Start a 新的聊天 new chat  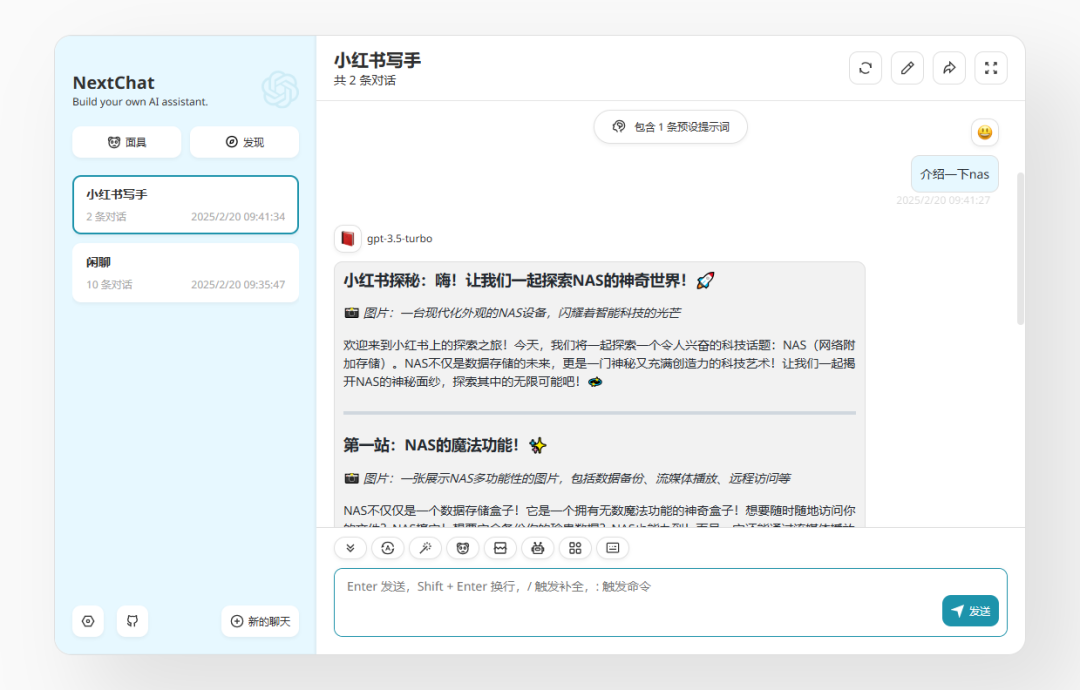pos(260,621)
